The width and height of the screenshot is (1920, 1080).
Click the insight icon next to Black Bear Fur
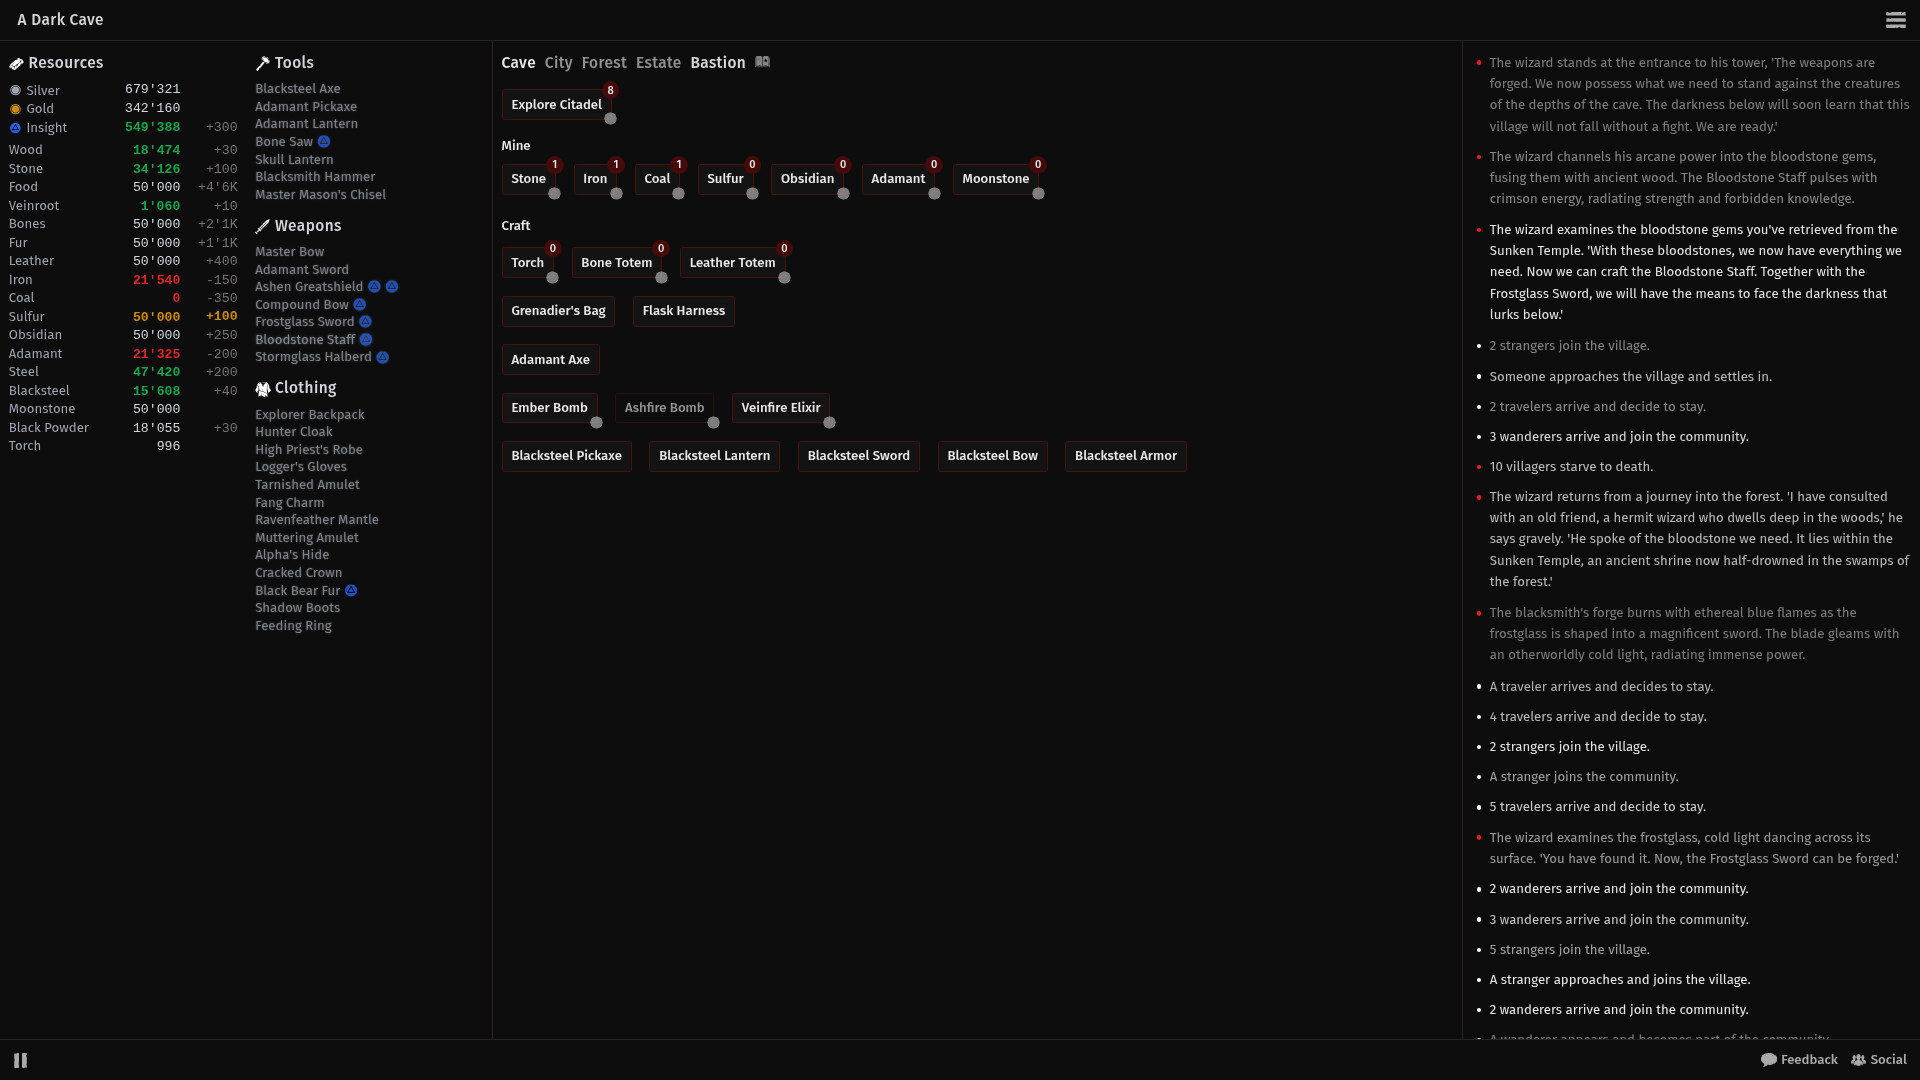(351, 591)
